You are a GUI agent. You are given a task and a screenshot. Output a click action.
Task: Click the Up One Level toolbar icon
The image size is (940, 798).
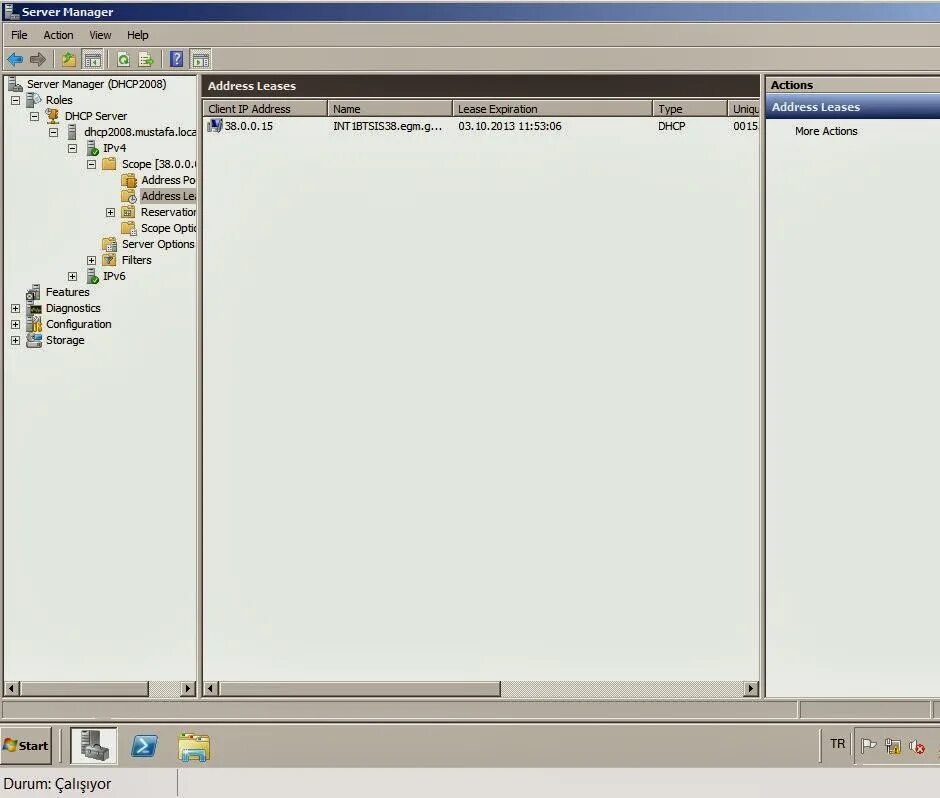[69, 59]
